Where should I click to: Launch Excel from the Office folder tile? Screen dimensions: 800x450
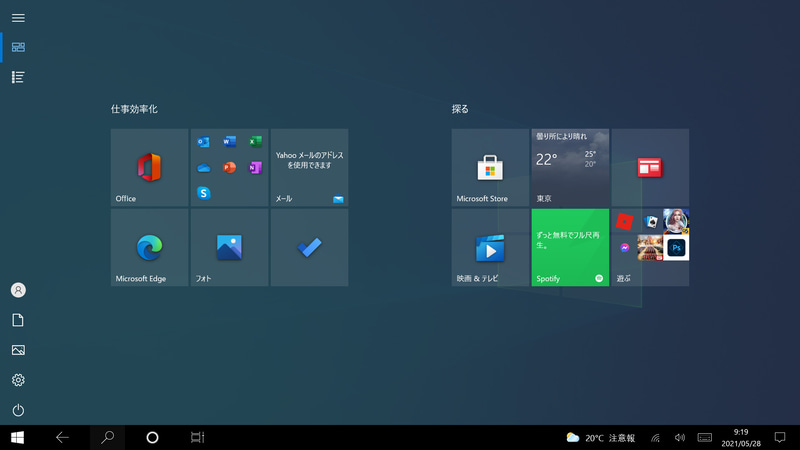coord(255,141)
